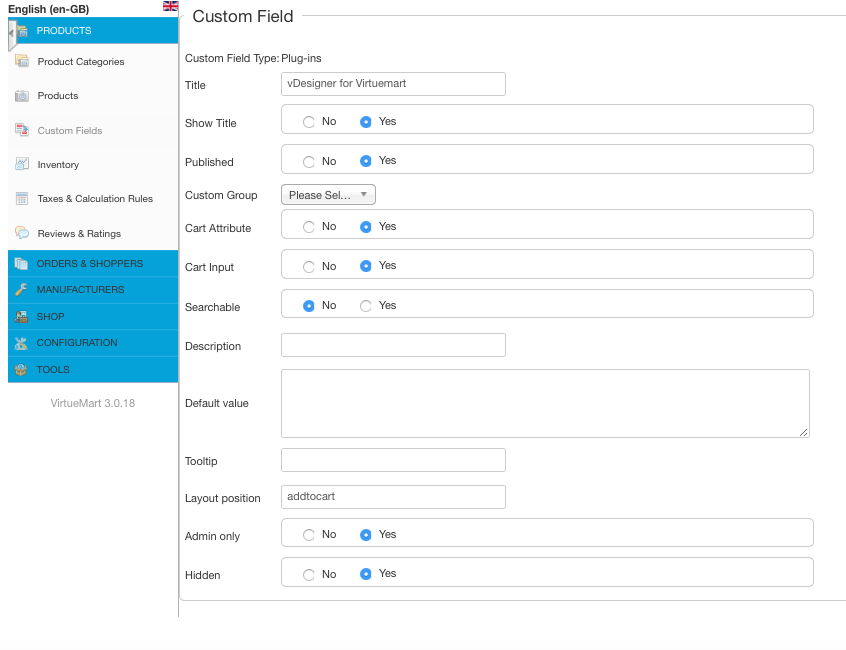Click the Inventory chart icon
The width and height of the screenshot is (846, 650).
click(22, 164)
